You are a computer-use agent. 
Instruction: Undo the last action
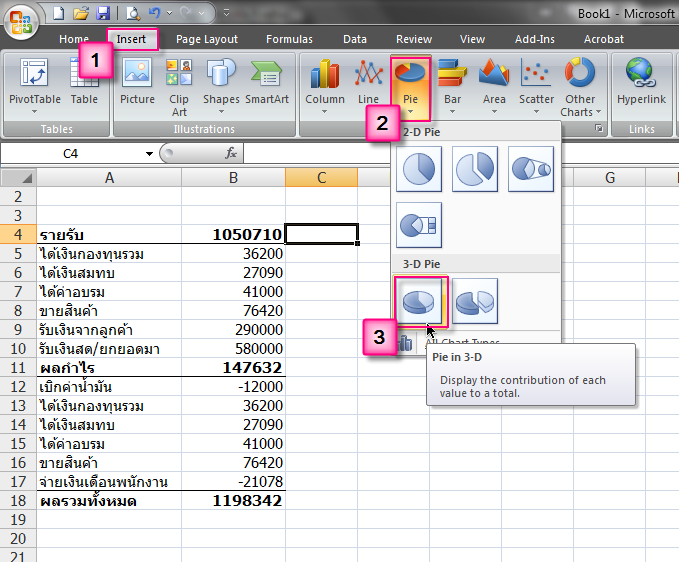pos(154,13)
